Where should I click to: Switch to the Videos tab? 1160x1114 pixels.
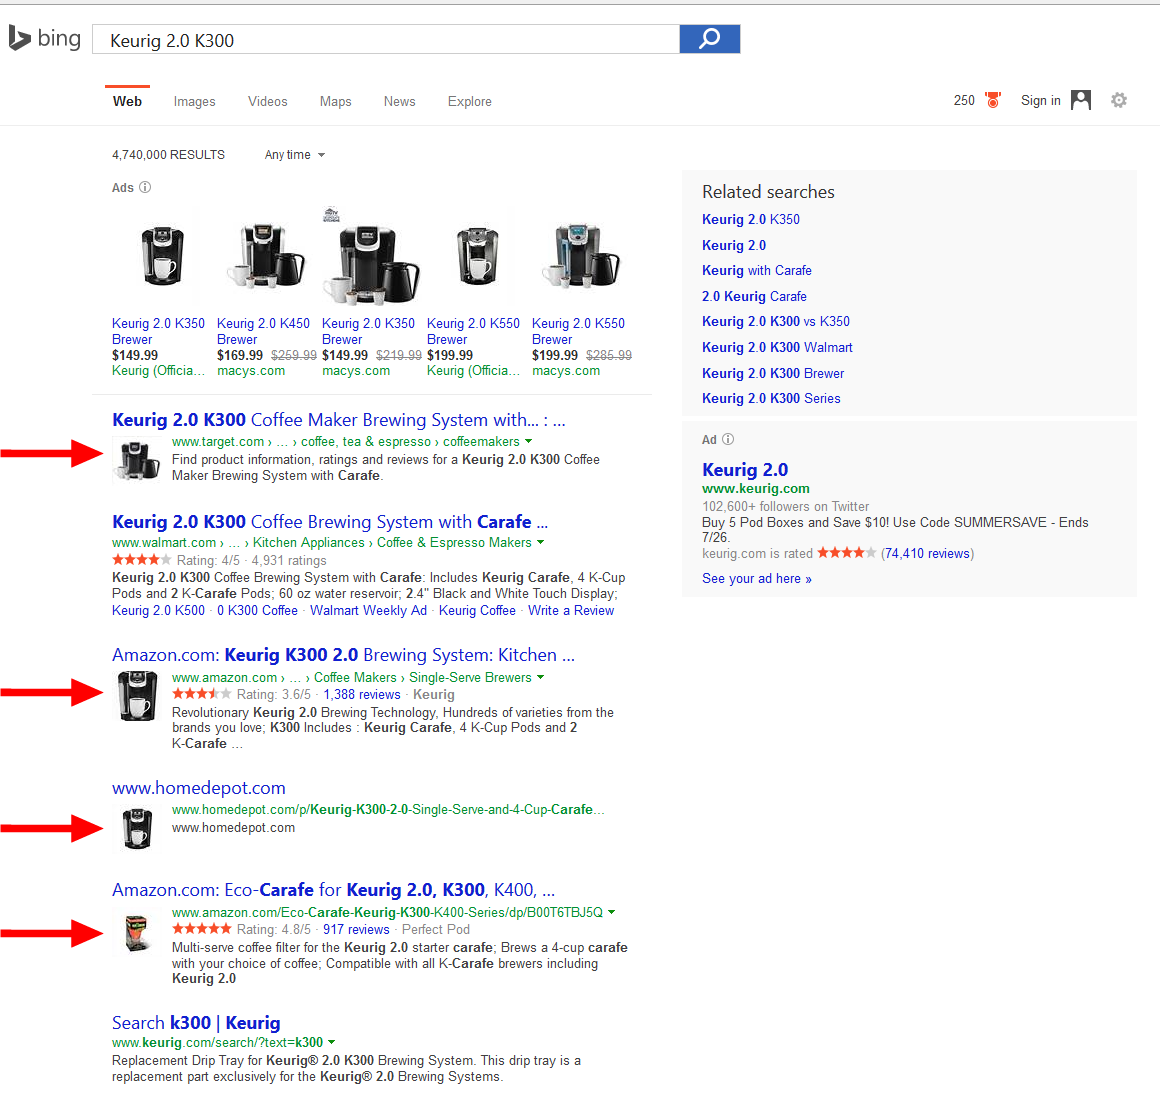click(267, 102)
